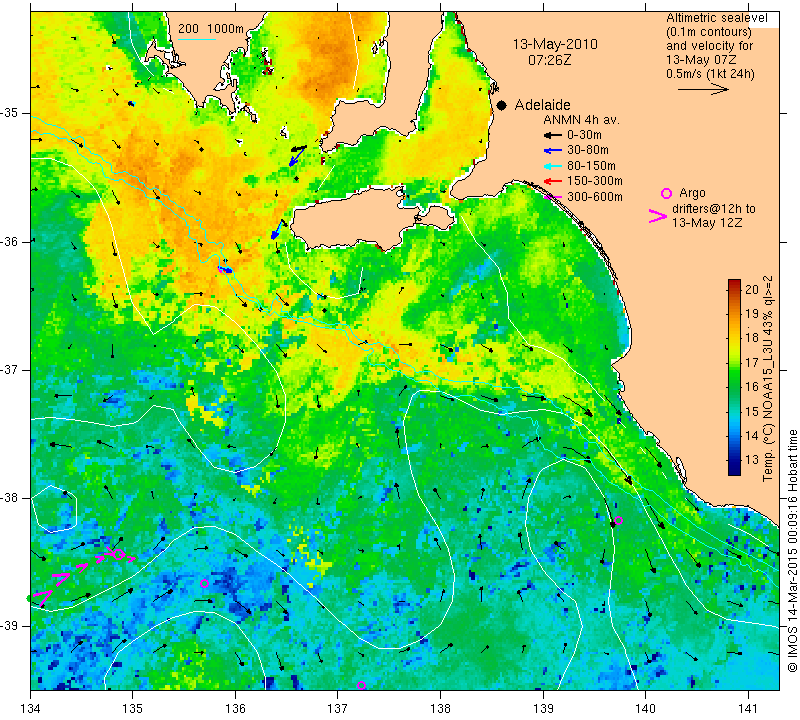Click the red 150-300m legend arrow
Image resolution: width=800 pixels, height=720 pixels.
(x=552, y=181)
